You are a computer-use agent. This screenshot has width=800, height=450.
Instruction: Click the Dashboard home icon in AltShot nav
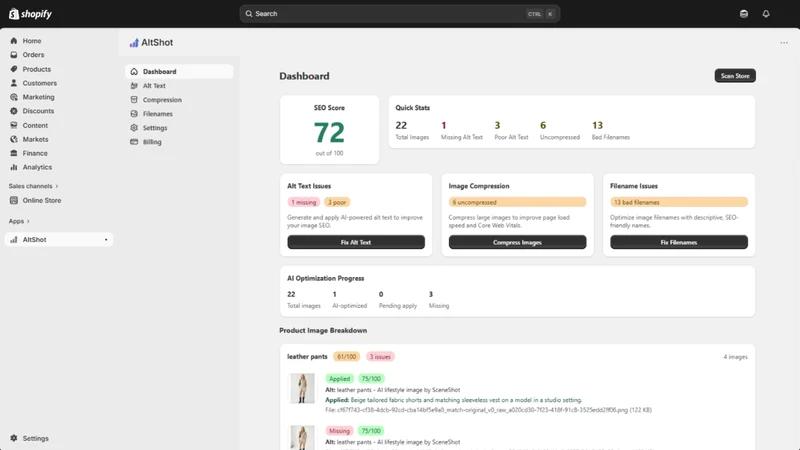coord(134,71)
